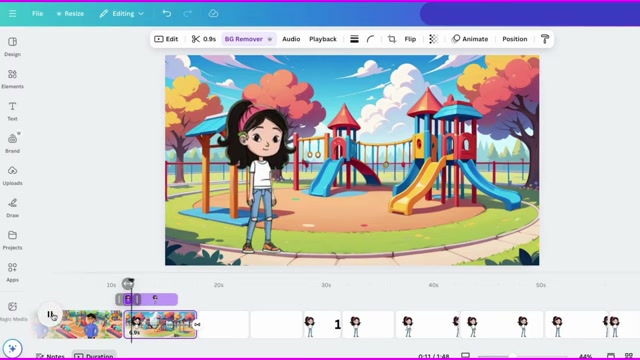Click the transition icon after selected clip
Screen dimensions: 640x360
(x=198, y=324)
